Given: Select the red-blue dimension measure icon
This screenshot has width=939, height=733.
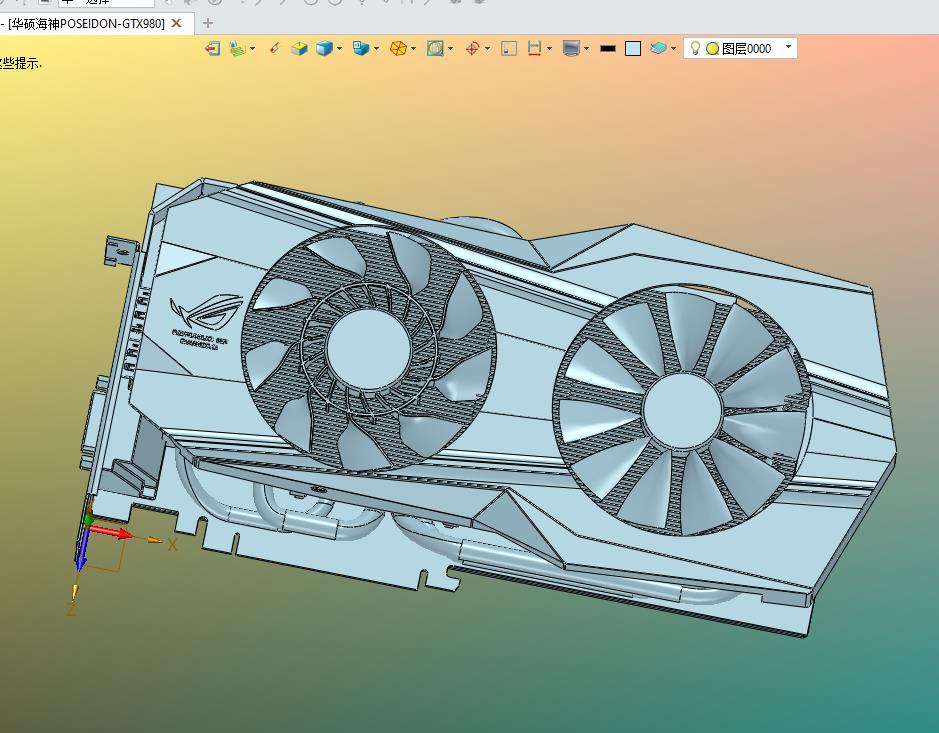Looking at the screenshot, I should coord(534,48).
